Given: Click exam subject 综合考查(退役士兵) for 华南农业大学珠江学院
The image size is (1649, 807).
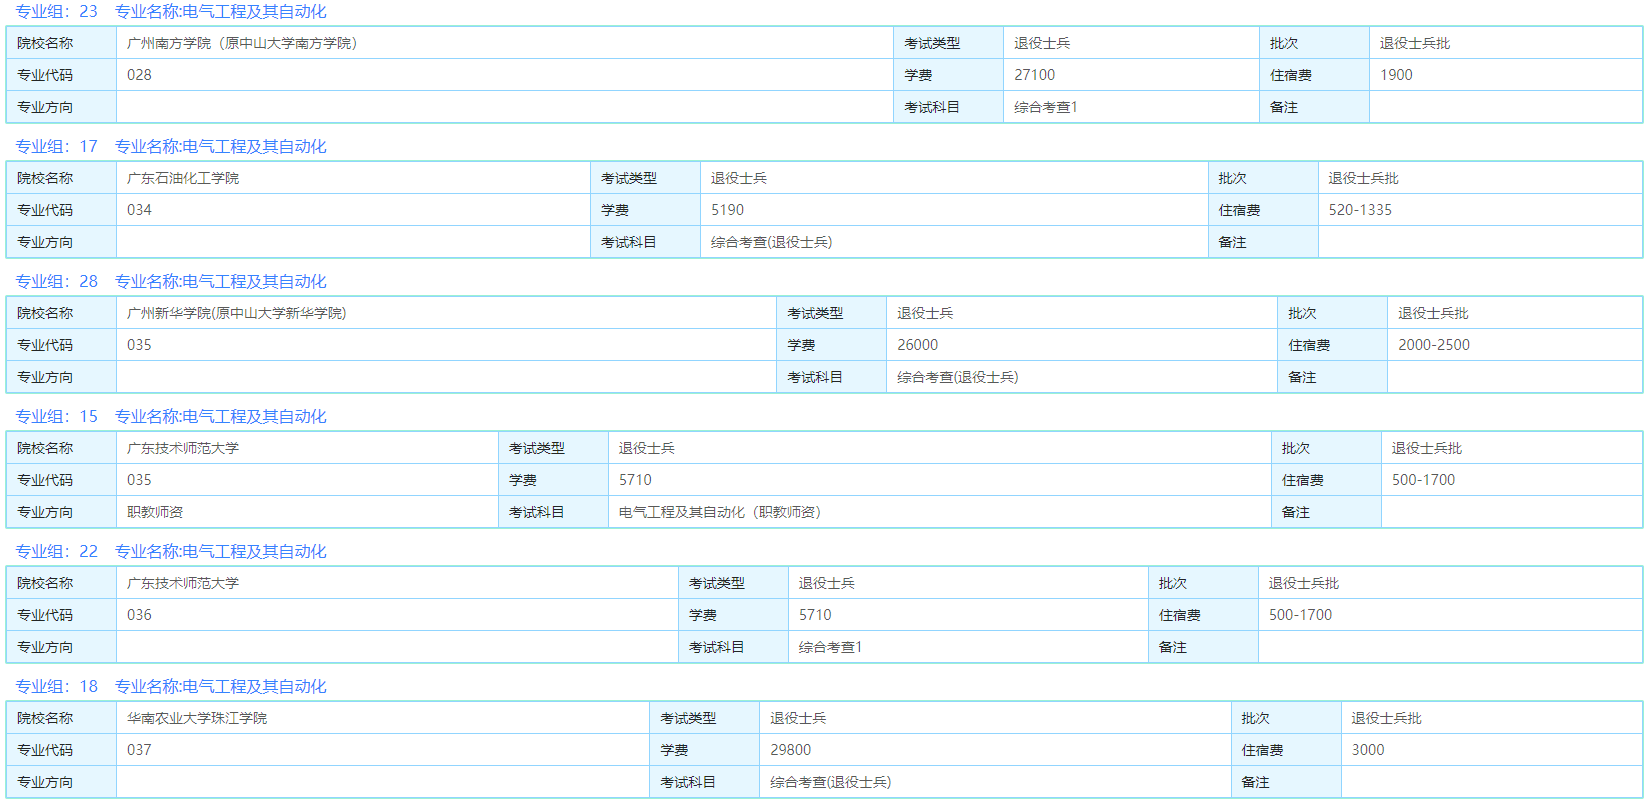Looking at the screenshot, I should [x=830, y=782].
